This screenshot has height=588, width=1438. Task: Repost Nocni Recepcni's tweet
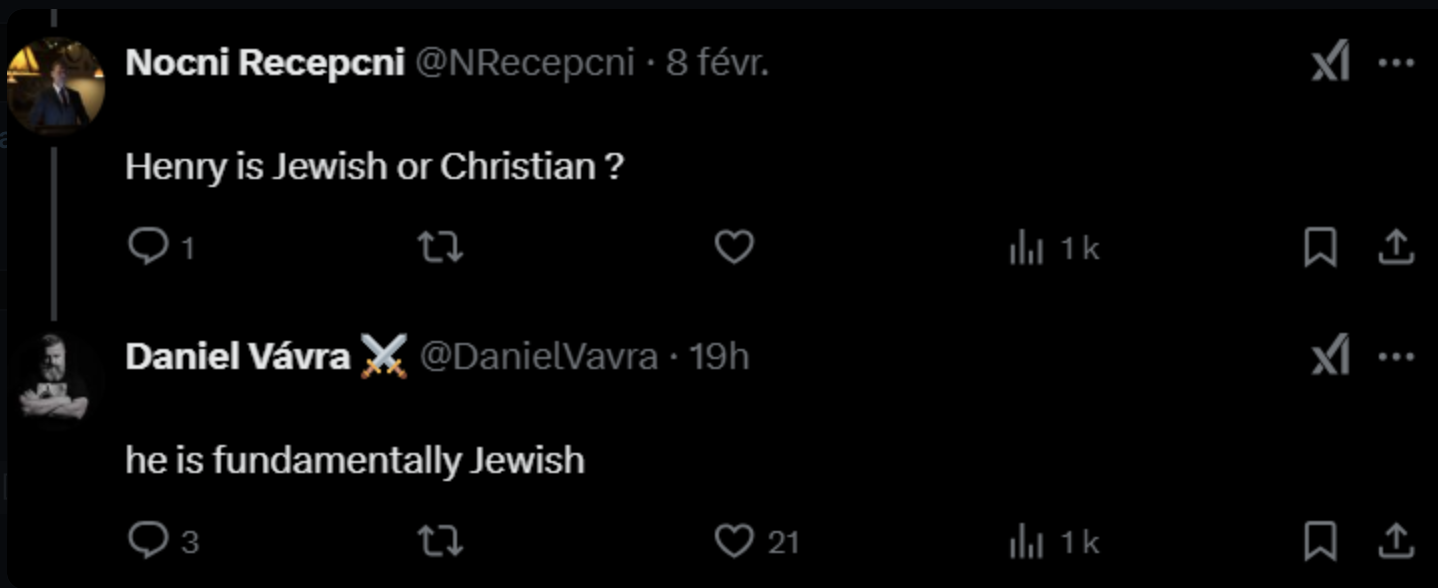pyautogui.click(x=440, y=247)
